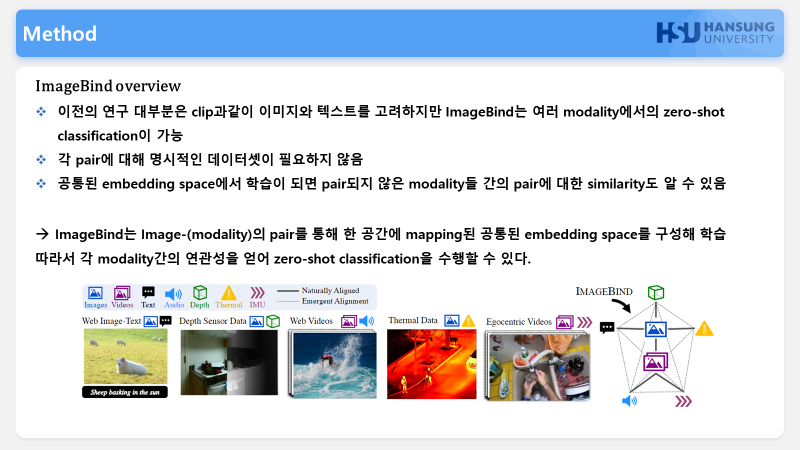Open the red thermal street image
The width and height of the screenshot is (800, 450).
[x=432, y=364]
